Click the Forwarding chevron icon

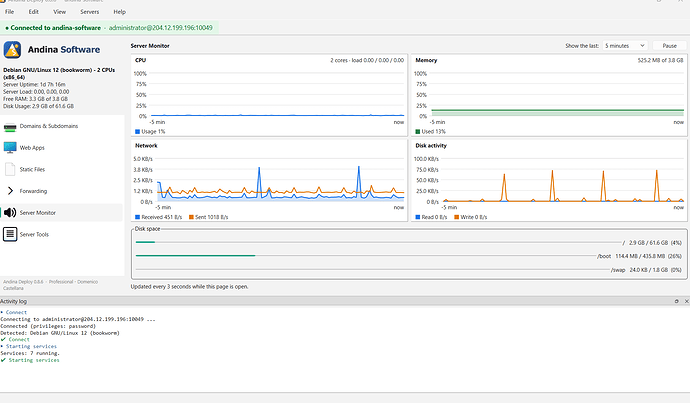pos(10,191)
